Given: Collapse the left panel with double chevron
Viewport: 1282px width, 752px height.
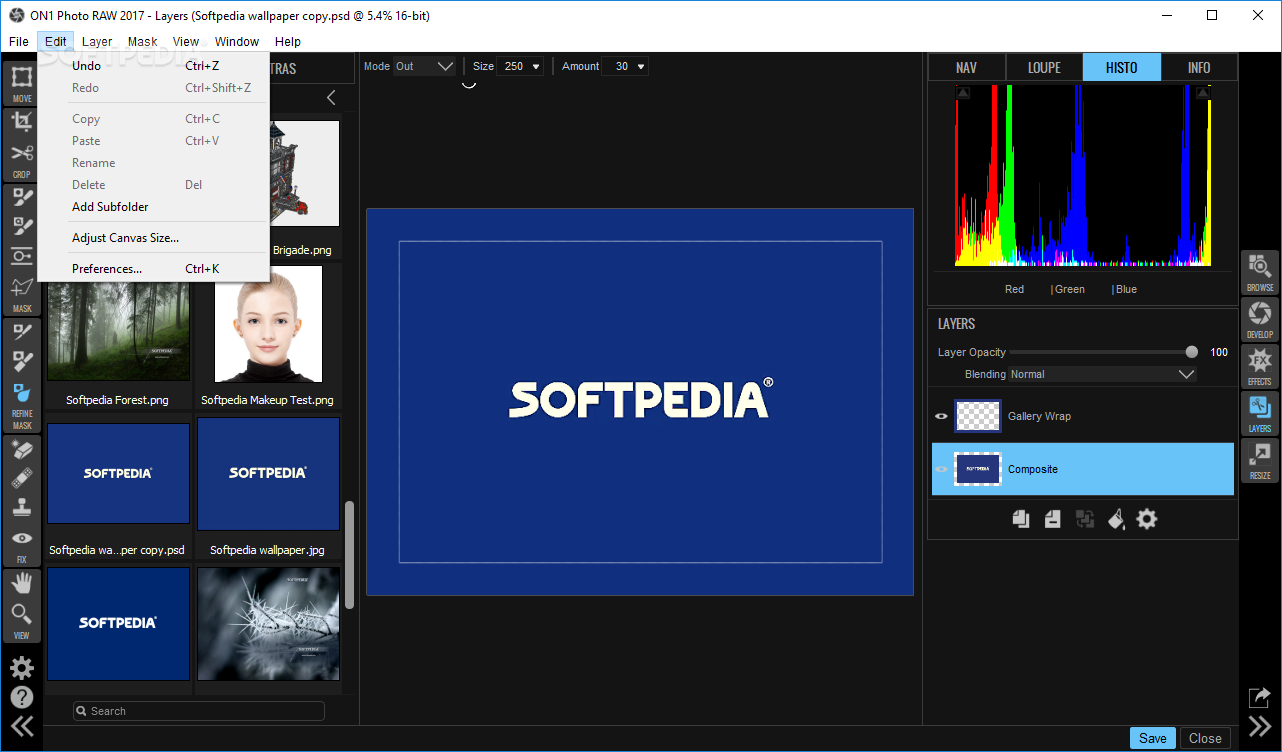Looking at the screenshot, I should coord(22,727).
